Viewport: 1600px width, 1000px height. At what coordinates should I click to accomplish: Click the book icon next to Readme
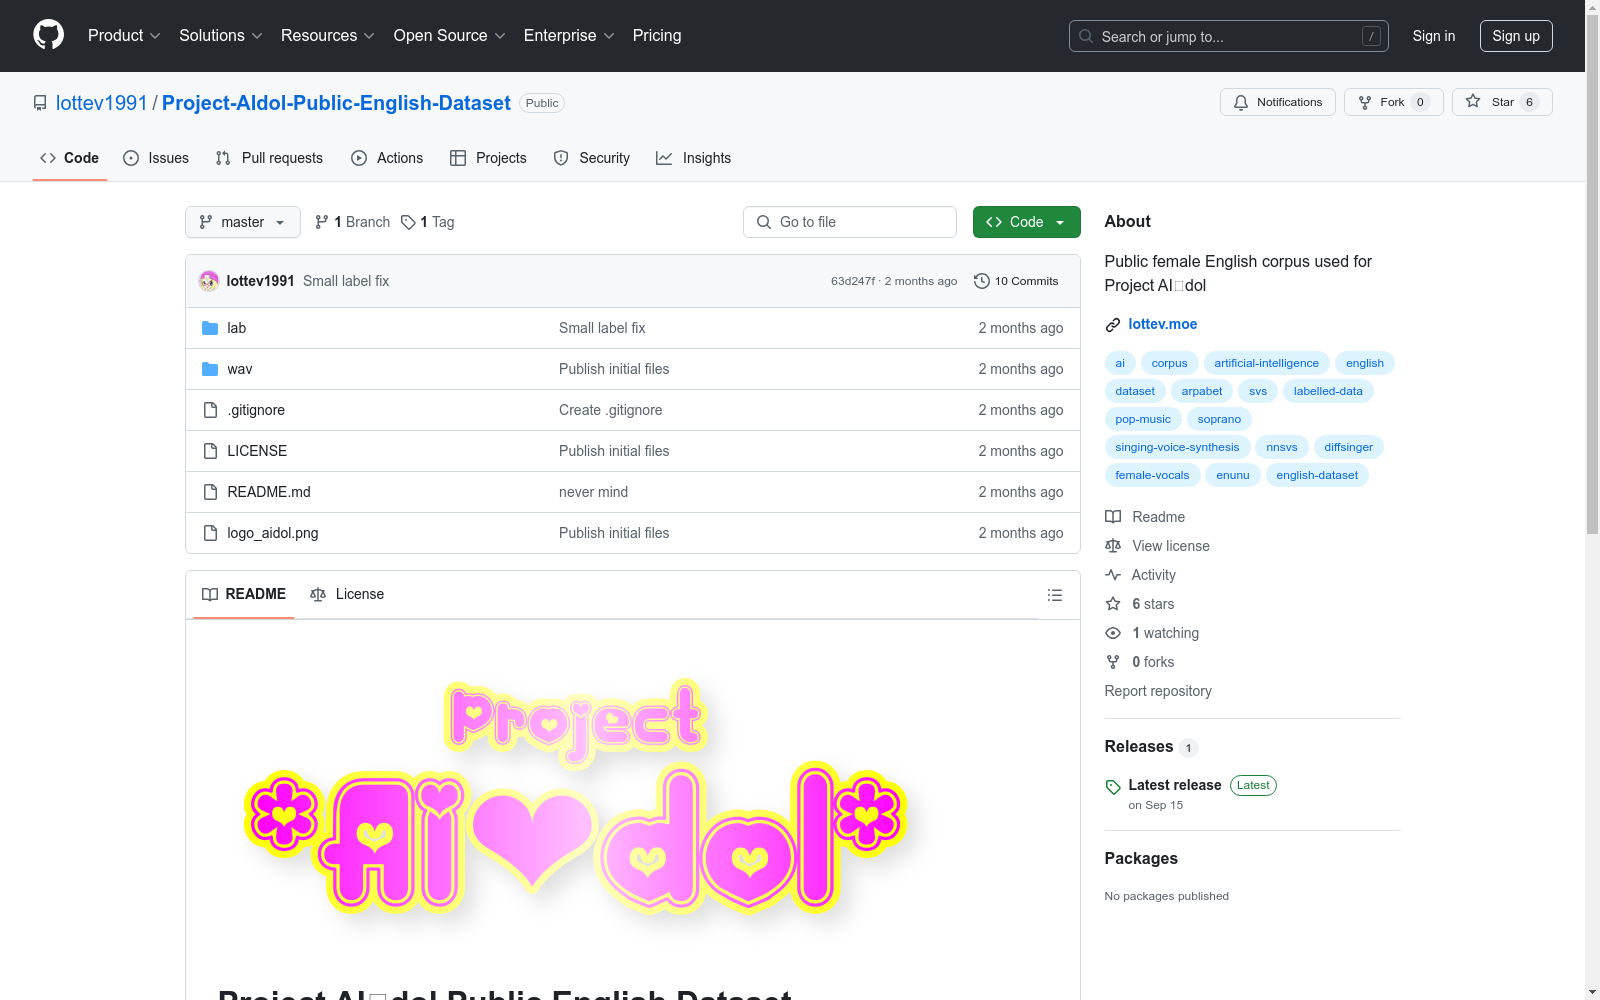(x=1113, y=517)
